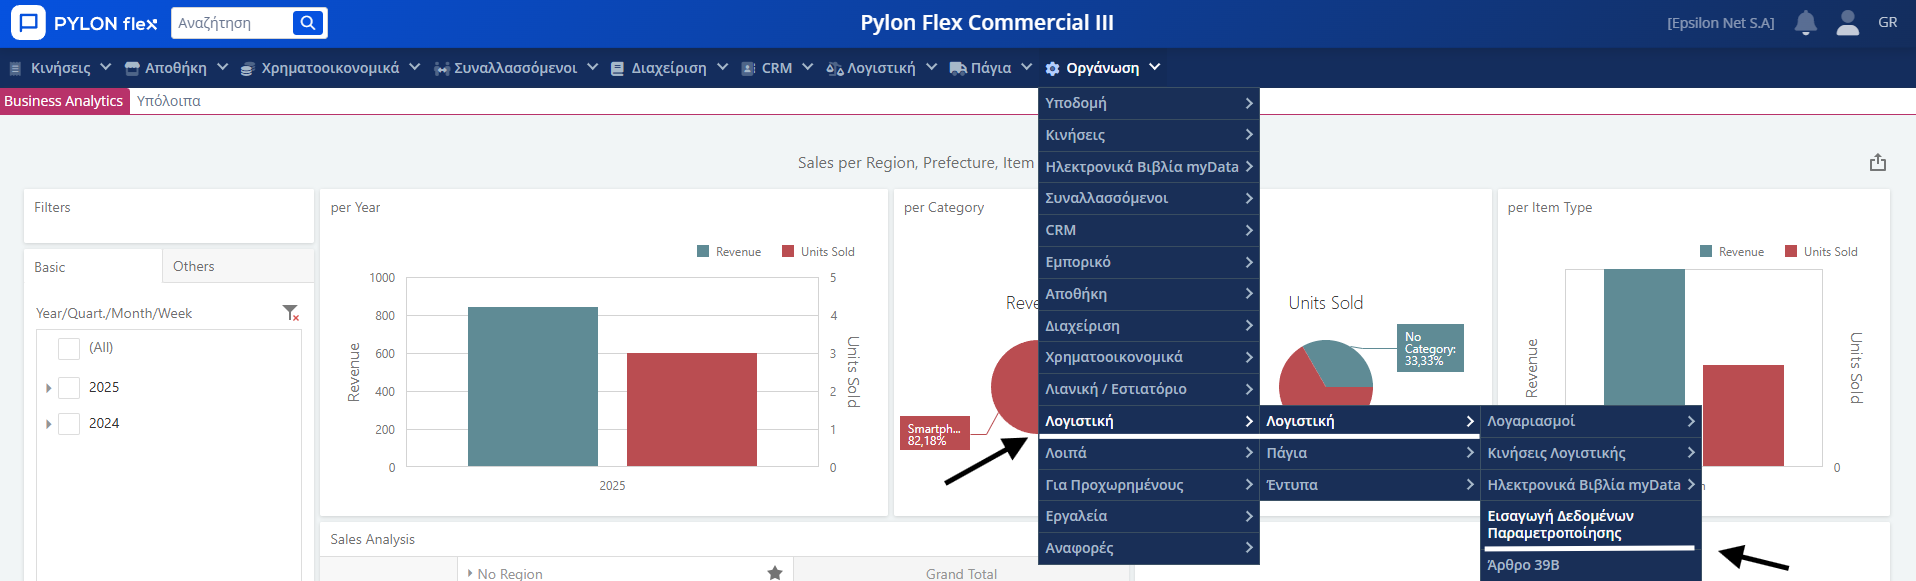Click the search input field
The width and height of the screenshot is (1916, 581).
(232, 22)
